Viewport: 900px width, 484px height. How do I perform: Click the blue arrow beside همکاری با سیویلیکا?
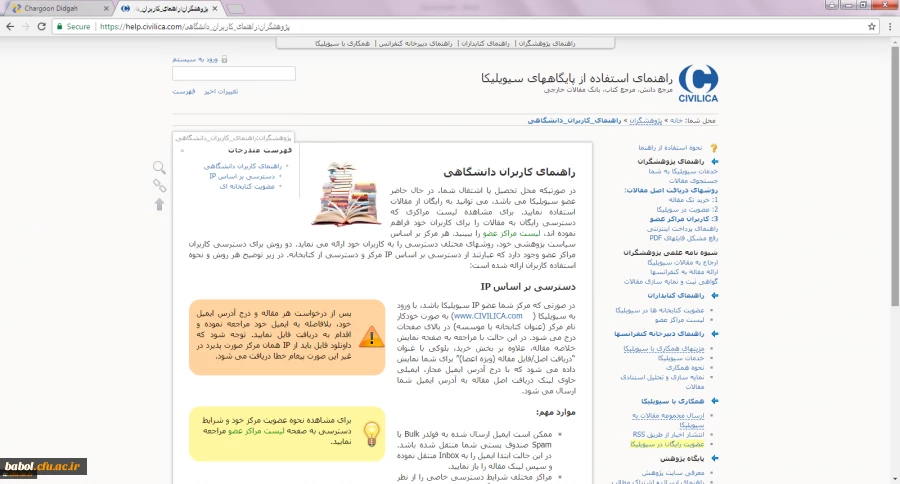[713, 401]
